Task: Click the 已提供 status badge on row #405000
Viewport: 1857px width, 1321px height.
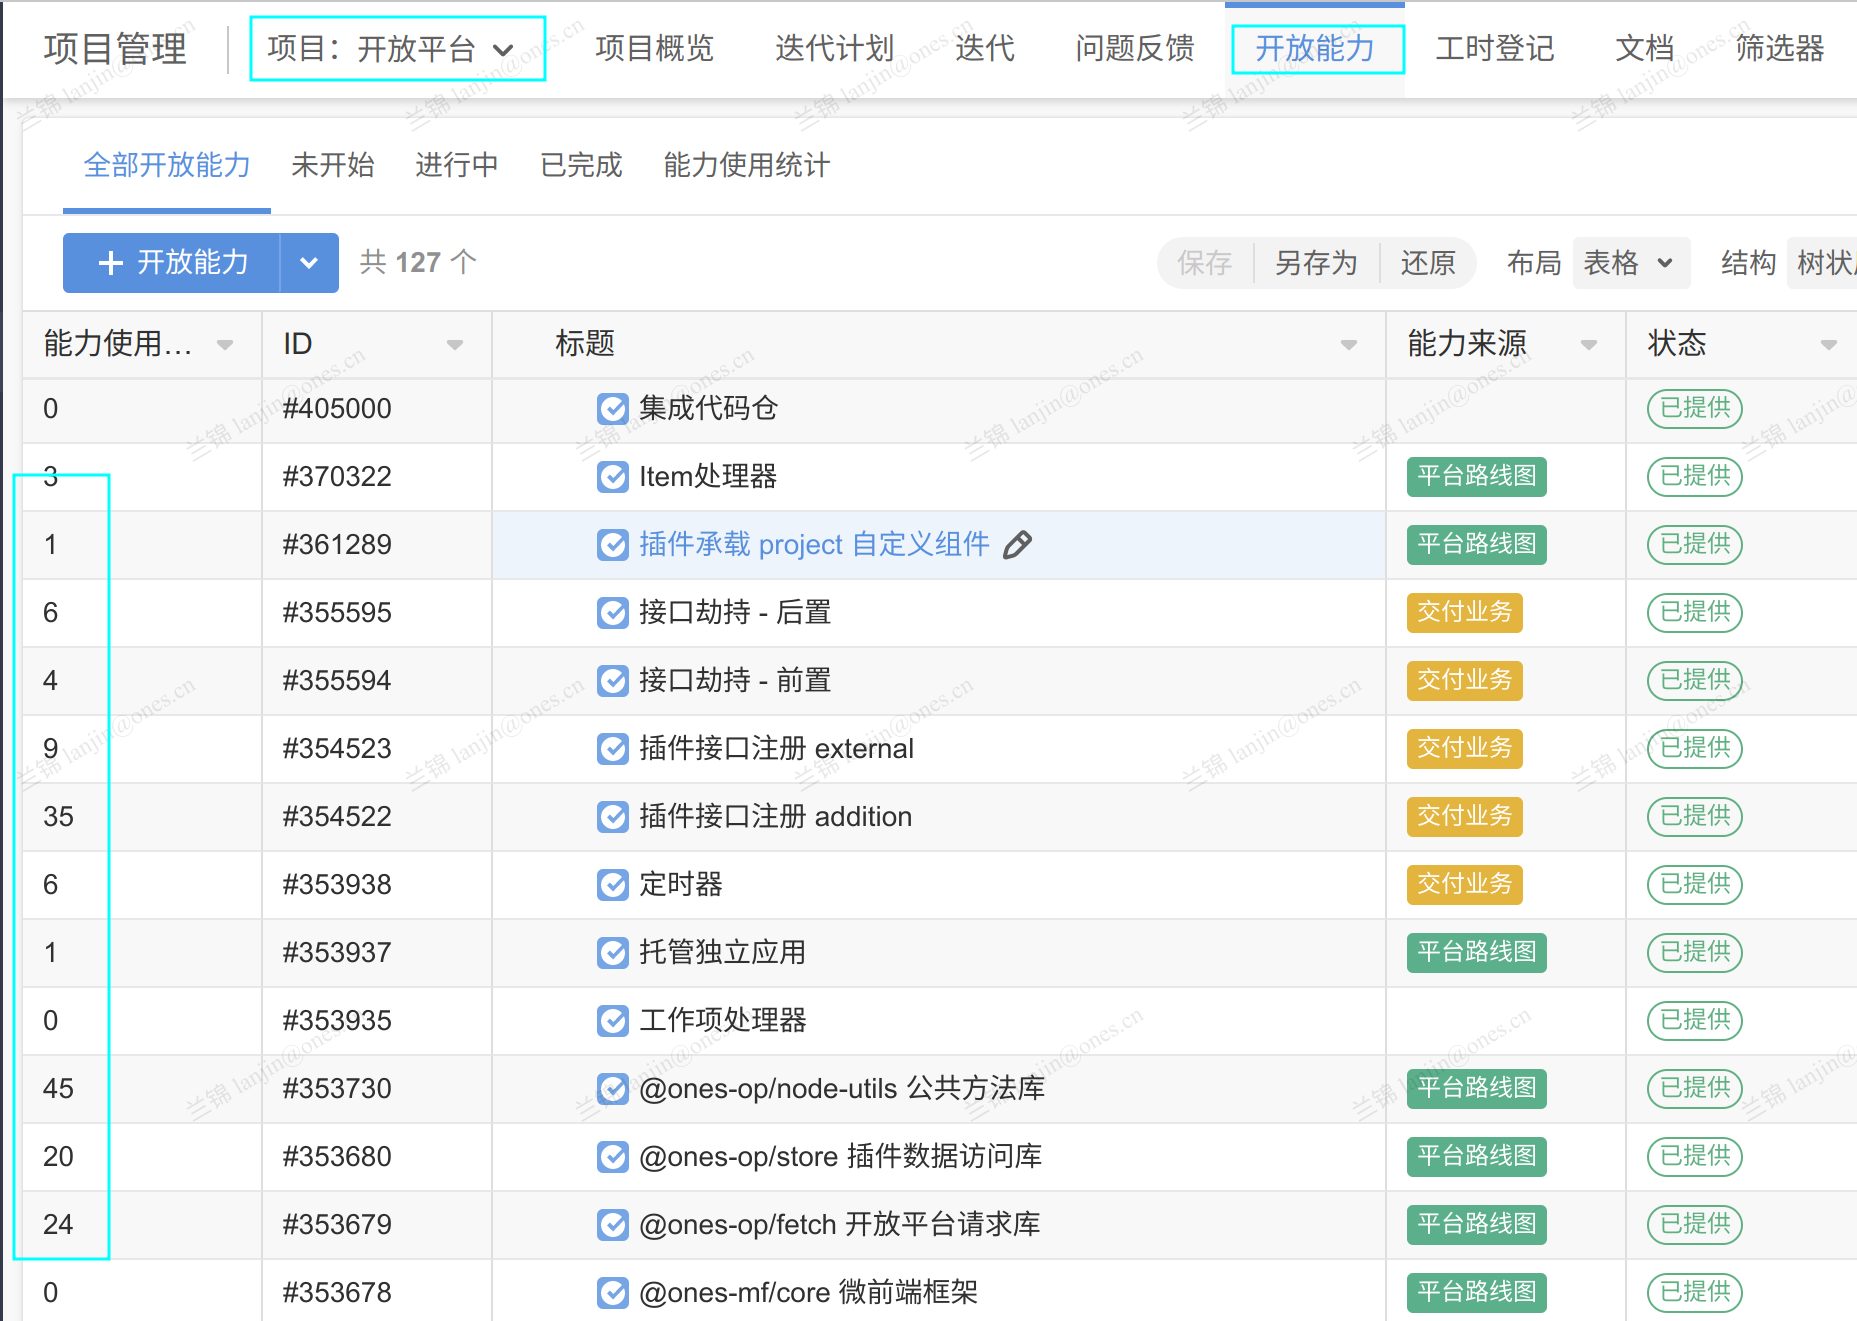Action: [x=1695, y=409]
